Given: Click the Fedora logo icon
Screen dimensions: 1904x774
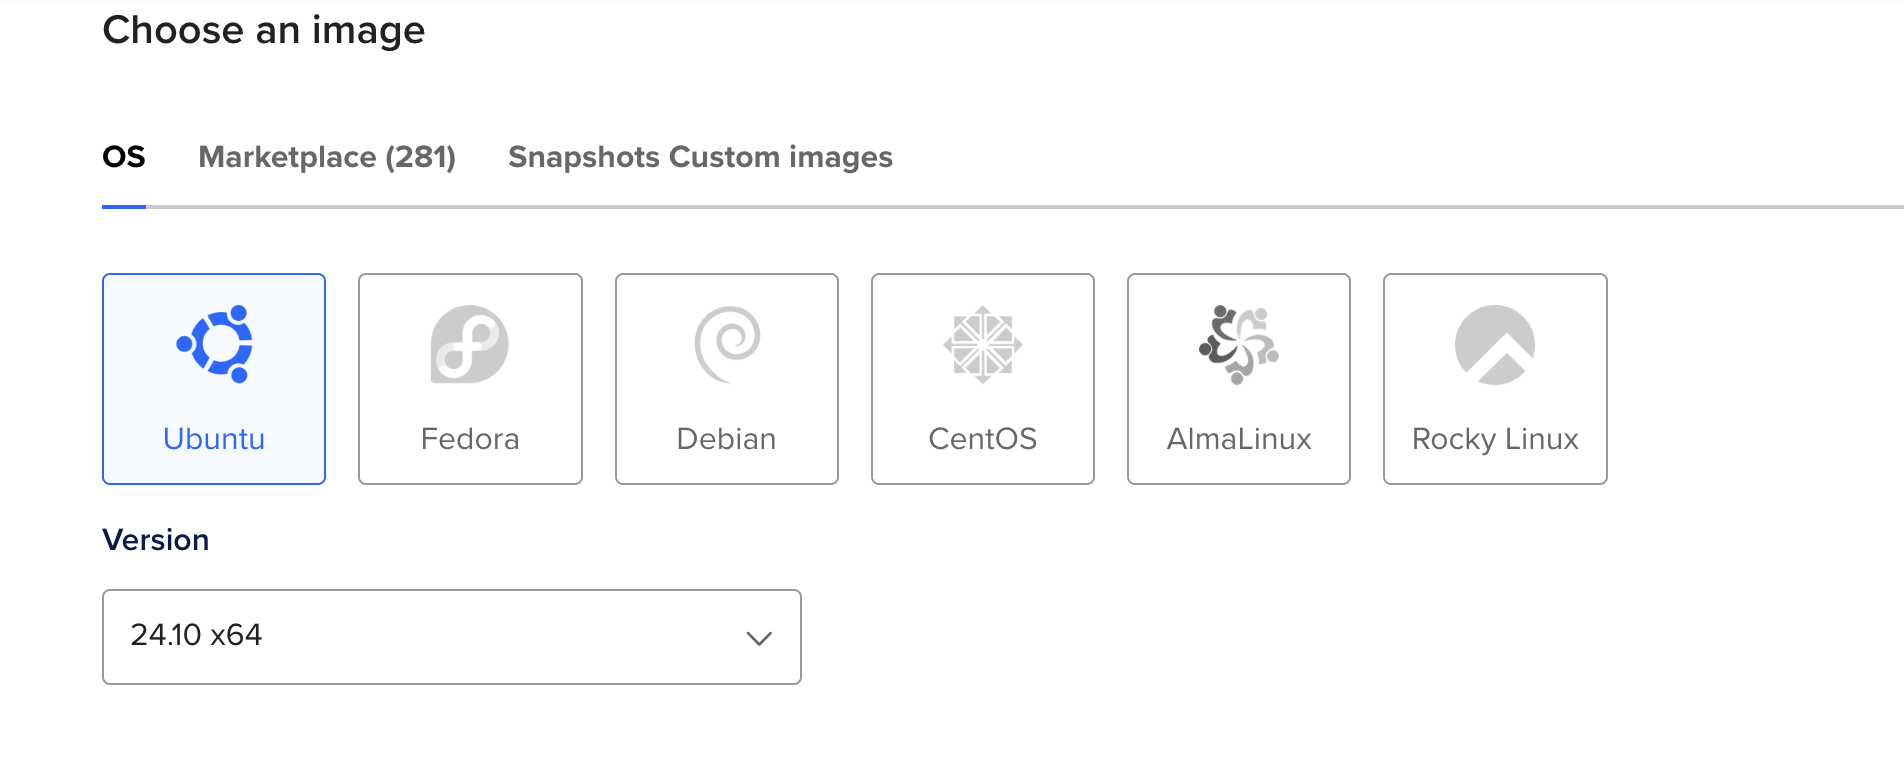Looking at the screenshot, I should [x=470, y=345].
